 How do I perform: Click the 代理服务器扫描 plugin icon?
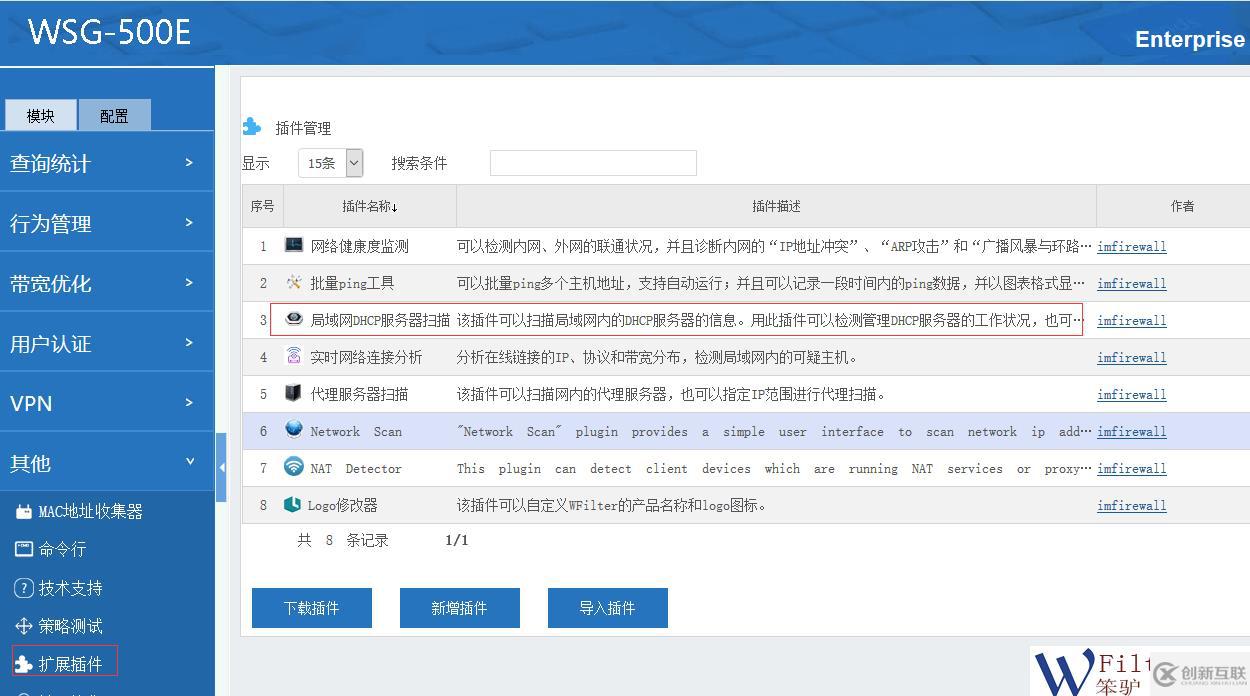[292, 393]
